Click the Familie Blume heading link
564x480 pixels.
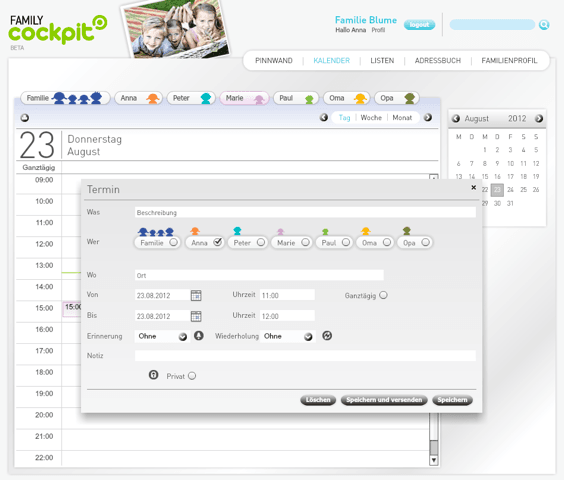pyautogui.click(x=365, y=20)
